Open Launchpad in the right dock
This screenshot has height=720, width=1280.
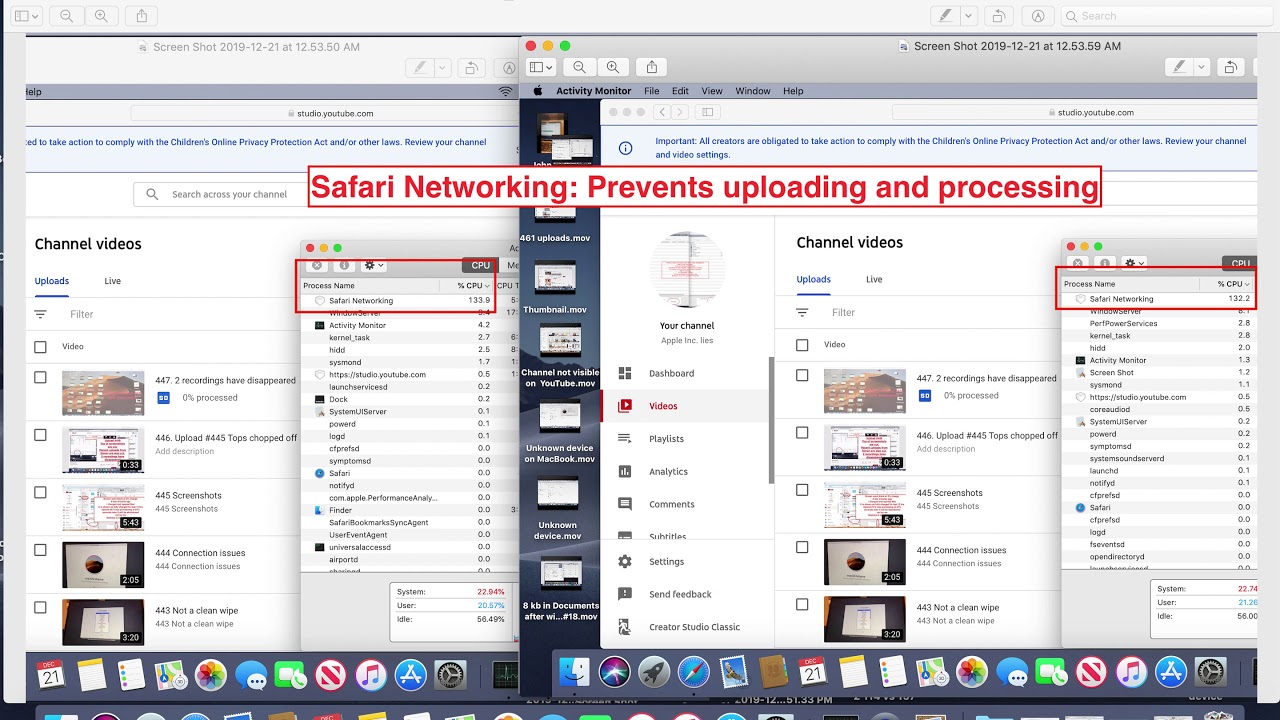click(x=654, y=672)
